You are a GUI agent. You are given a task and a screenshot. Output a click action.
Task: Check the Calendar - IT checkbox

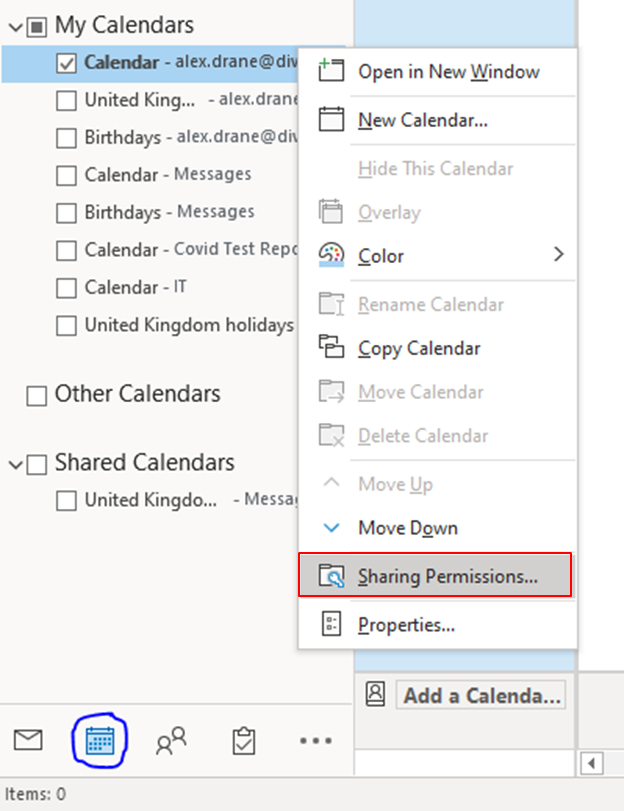click(x=67, y=288)
